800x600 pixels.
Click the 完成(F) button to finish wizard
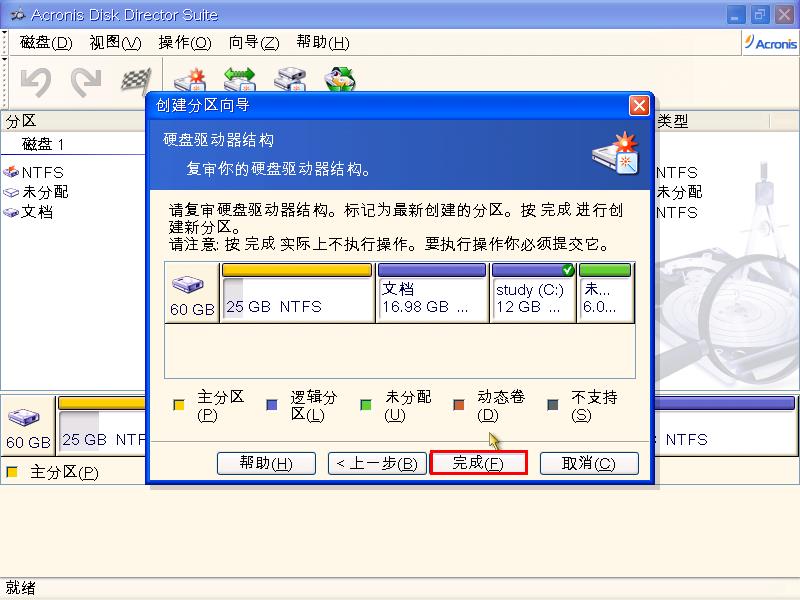pyautogui.click(x=478, y=462)
